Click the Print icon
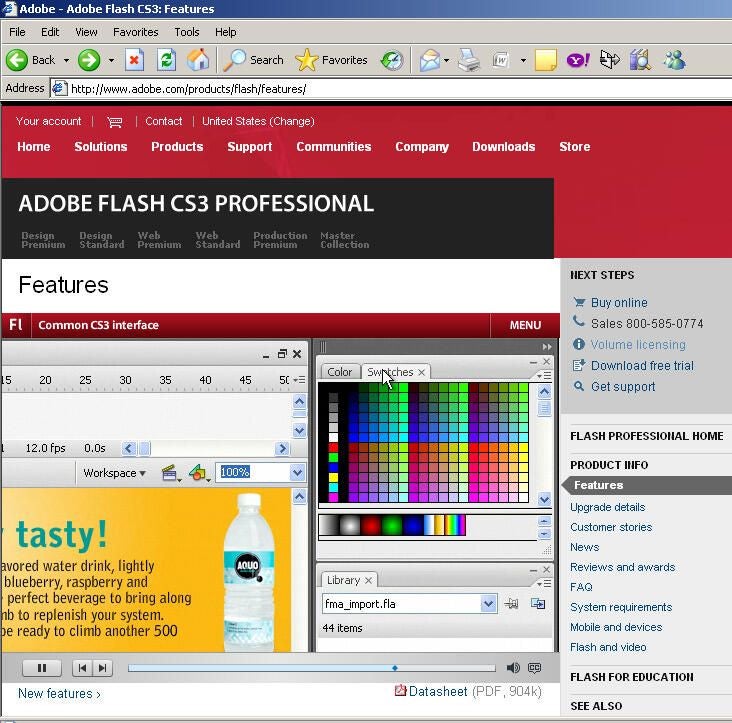Screen dimensions: 732x723 [x=469, y=60]
